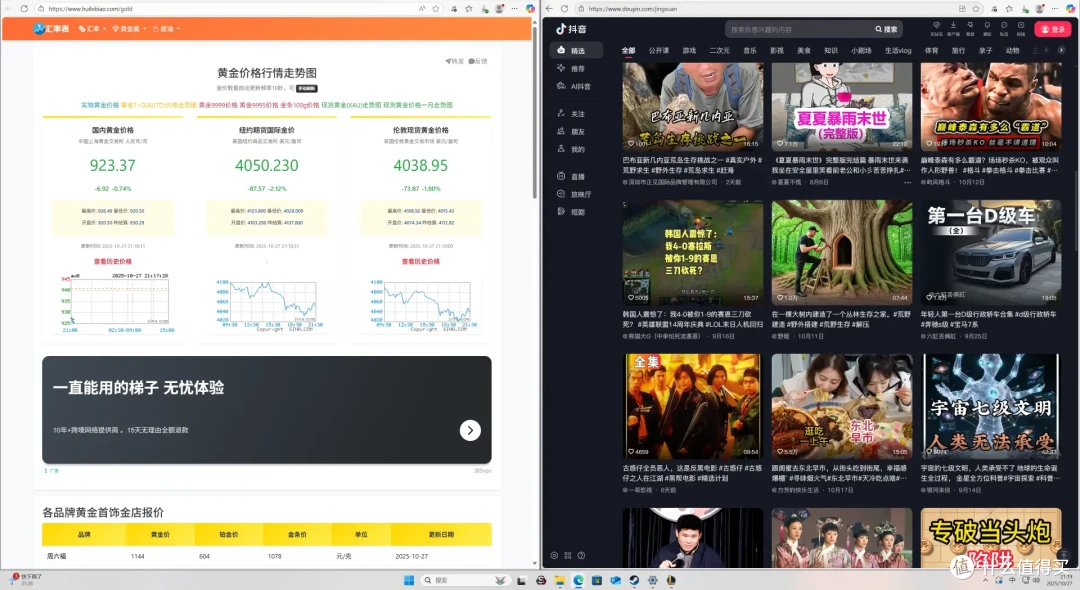Screen dimensions: 1080x590
Task: Click the red 登录 login button
Action: 1053,29
